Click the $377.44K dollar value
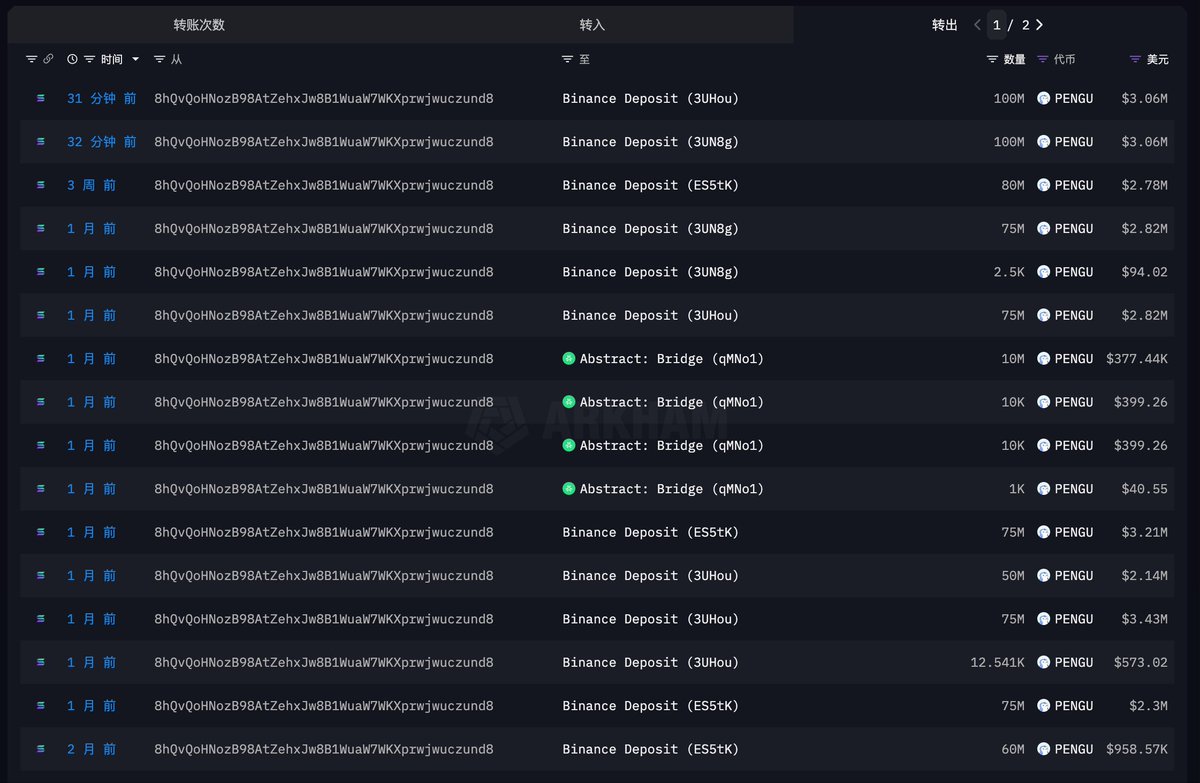The height and width of the screenshot is (783, 1200). coord(1137,359)
